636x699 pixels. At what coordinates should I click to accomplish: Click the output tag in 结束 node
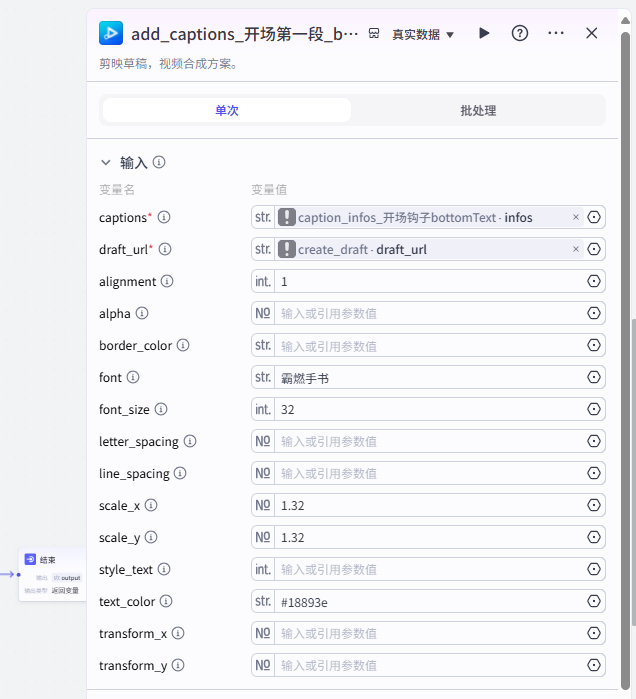pyautogui.click(x=67, y=578)
